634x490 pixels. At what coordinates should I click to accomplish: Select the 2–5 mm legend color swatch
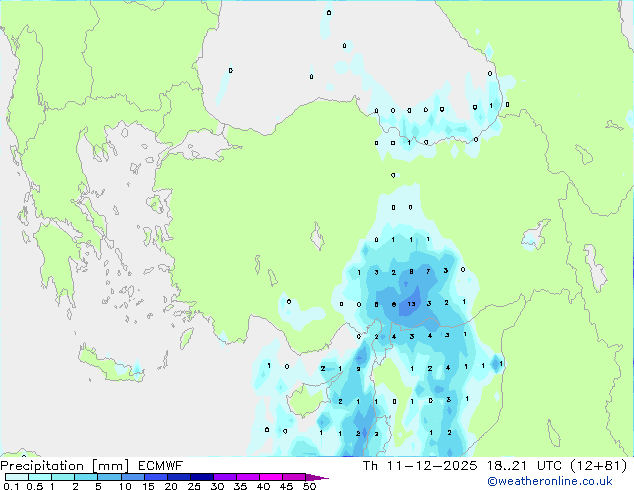point(86,477)
